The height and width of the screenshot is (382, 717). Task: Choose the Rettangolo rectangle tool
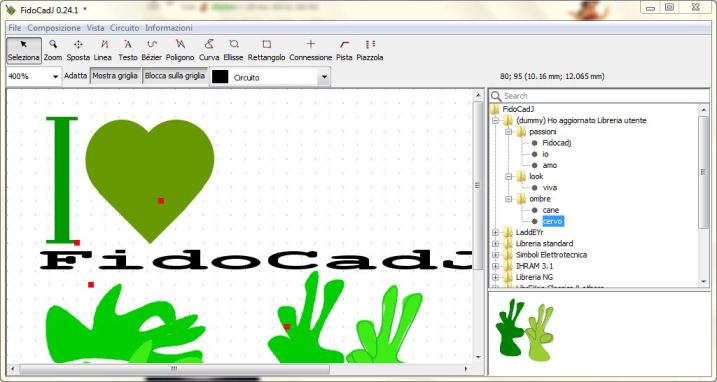pos(267,50)
